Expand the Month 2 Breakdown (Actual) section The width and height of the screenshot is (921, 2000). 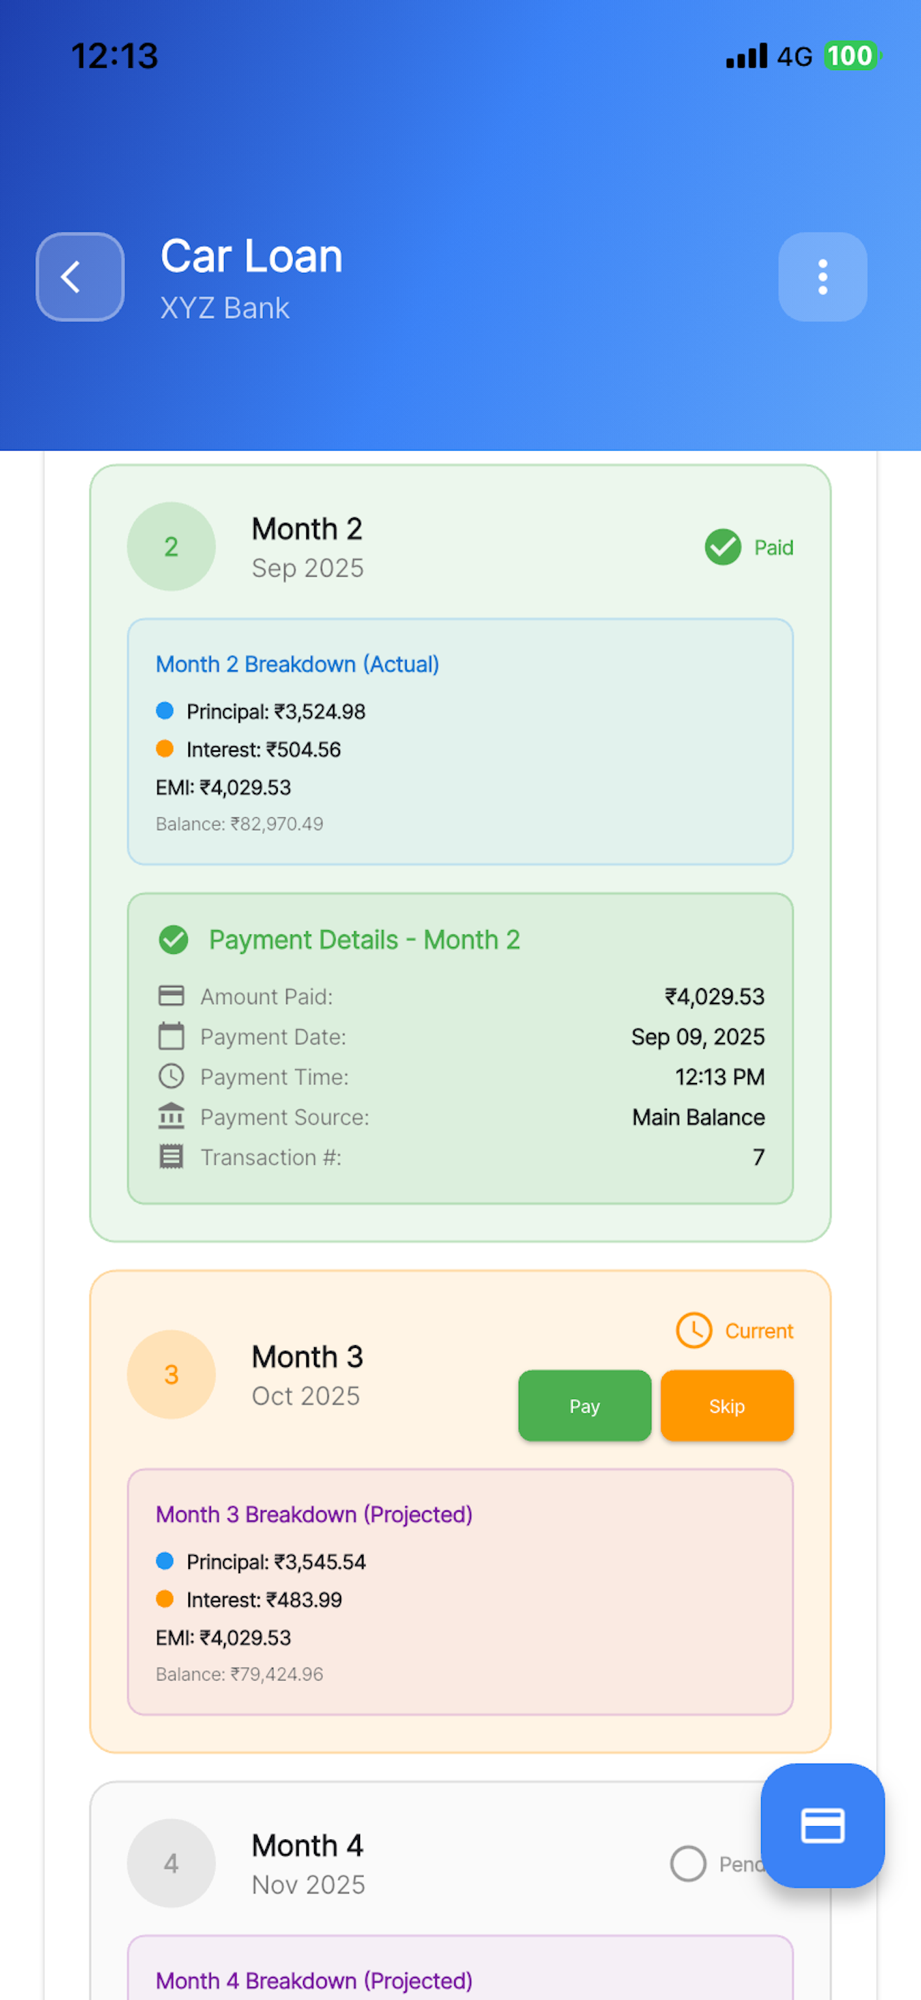(x=297, y=664)
